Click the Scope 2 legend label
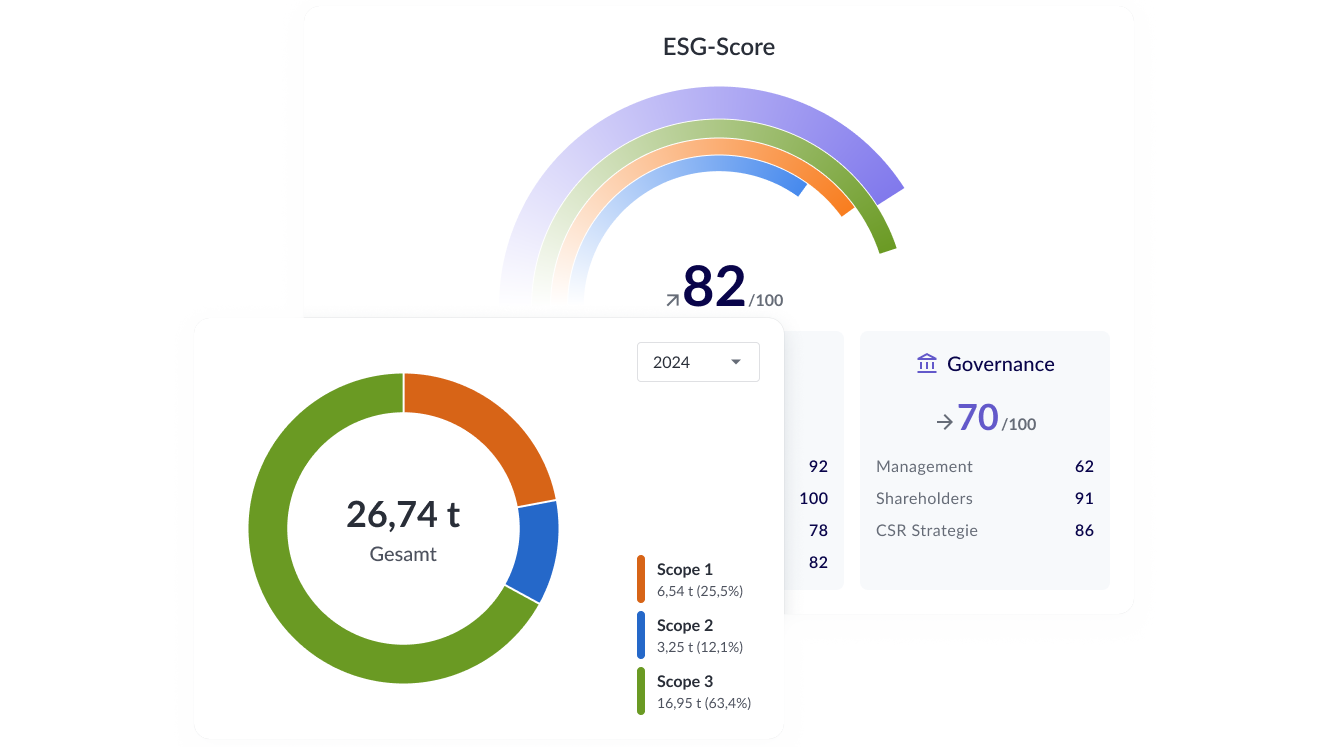This screenshot has width=1328, height=747. click(x=685, y=625)
